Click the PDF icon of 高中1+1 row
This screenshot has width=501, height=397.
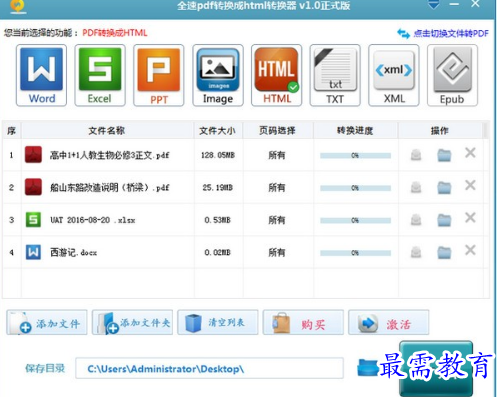(33, 155)
